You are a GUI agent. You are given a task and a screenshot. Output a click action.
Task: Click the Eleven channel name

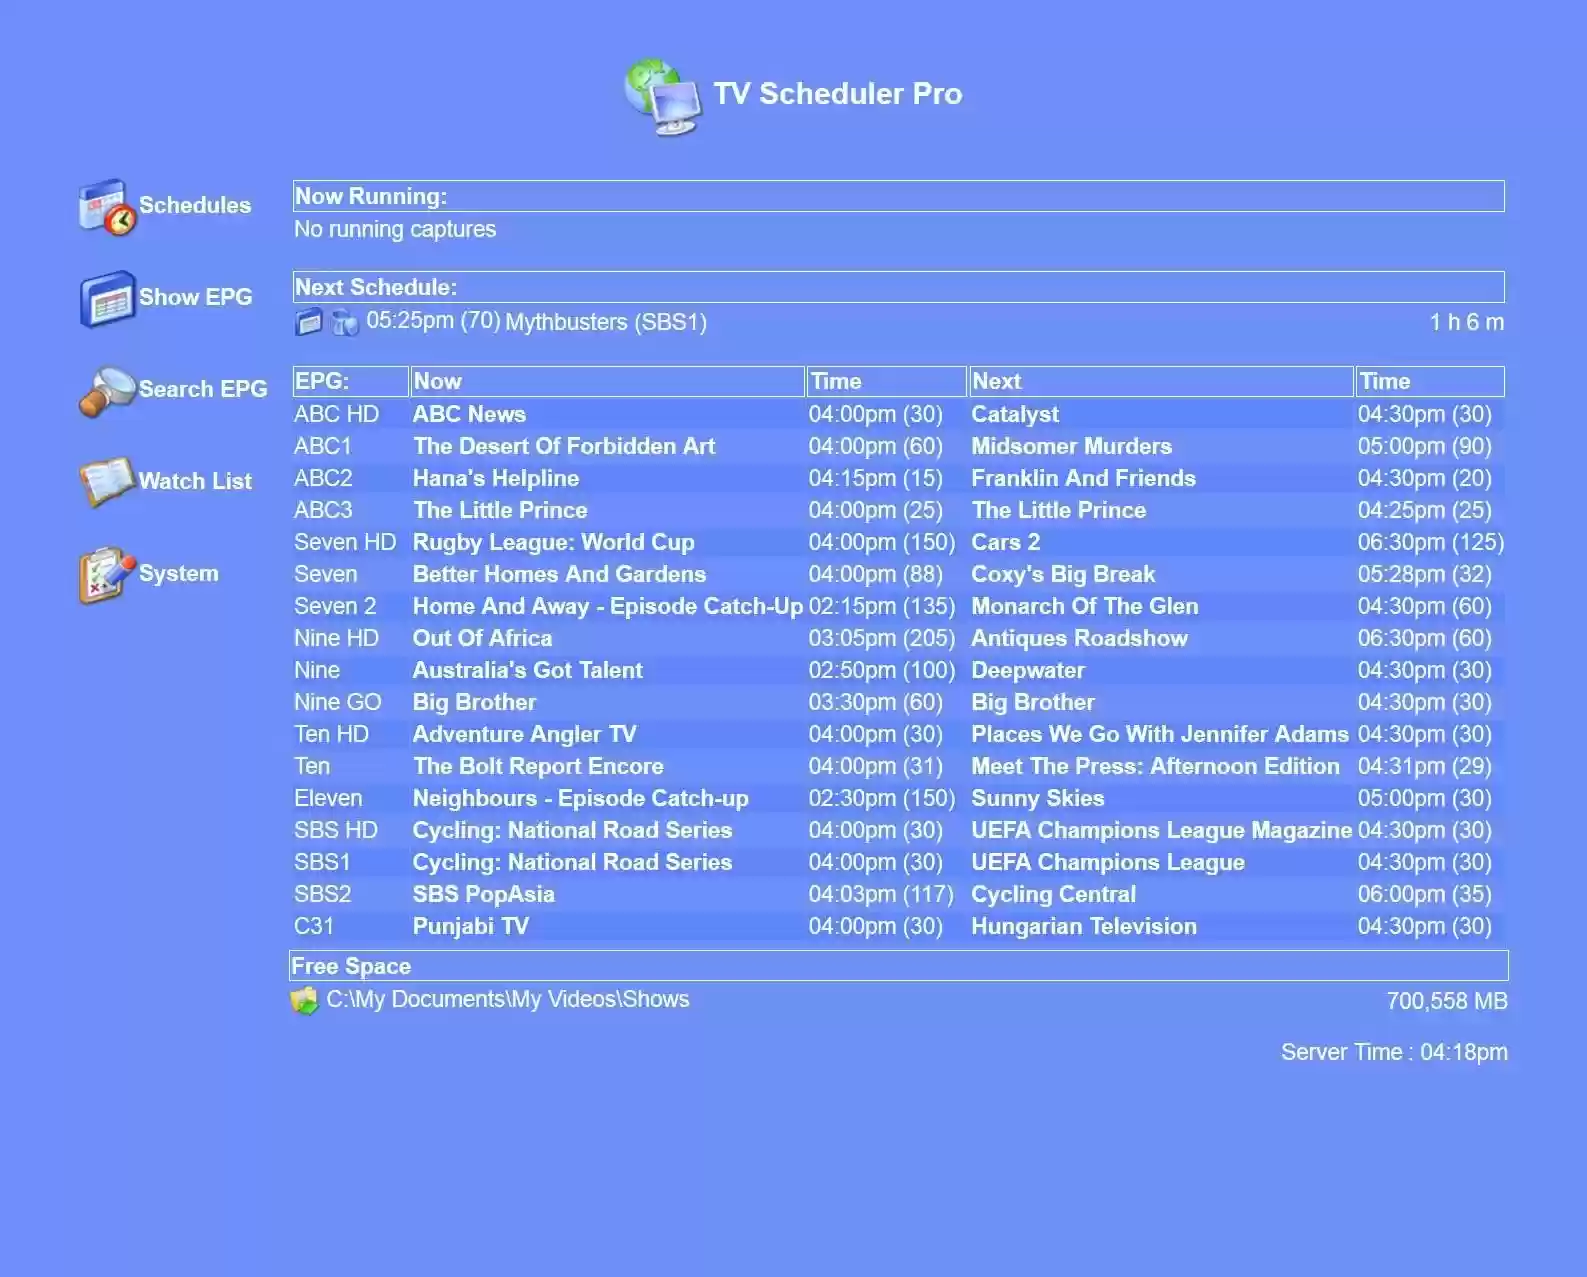(x=328, y=798)
